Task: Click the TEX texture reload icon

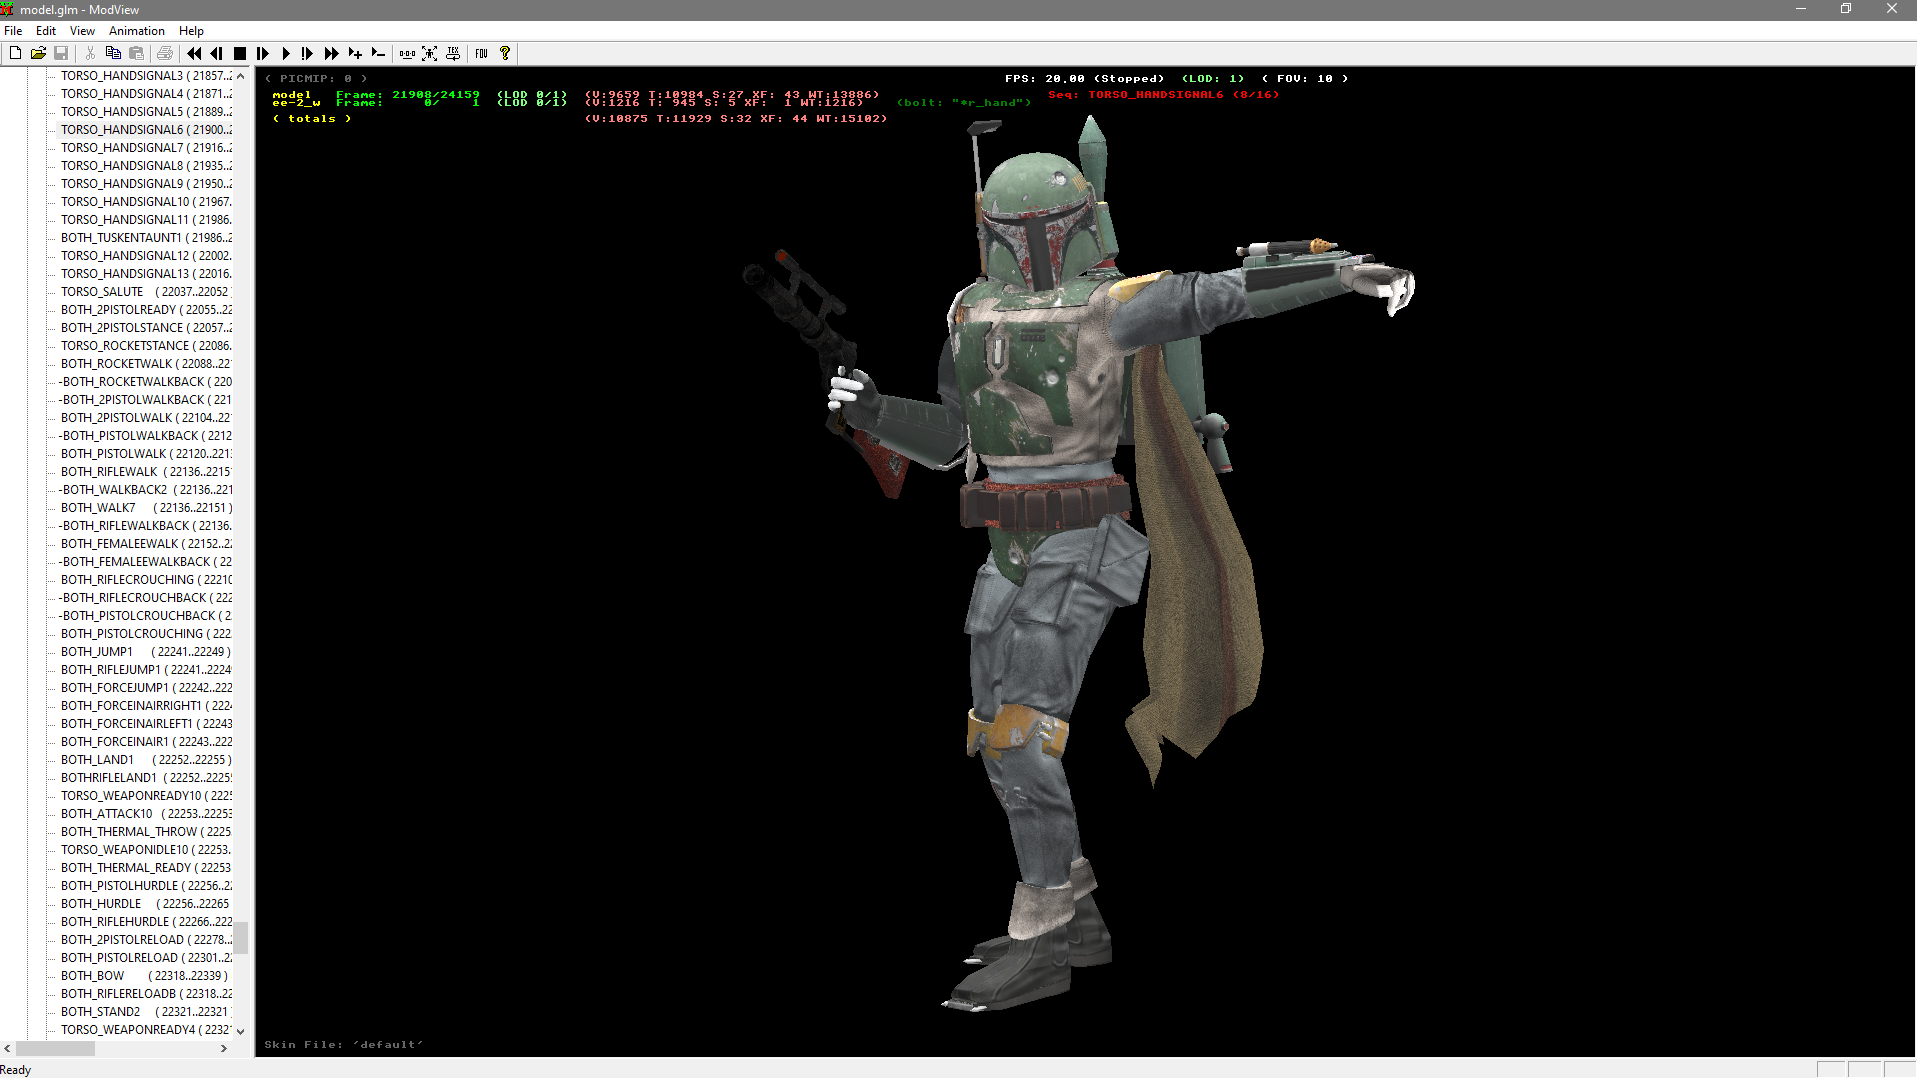Action: click(453, 53)
